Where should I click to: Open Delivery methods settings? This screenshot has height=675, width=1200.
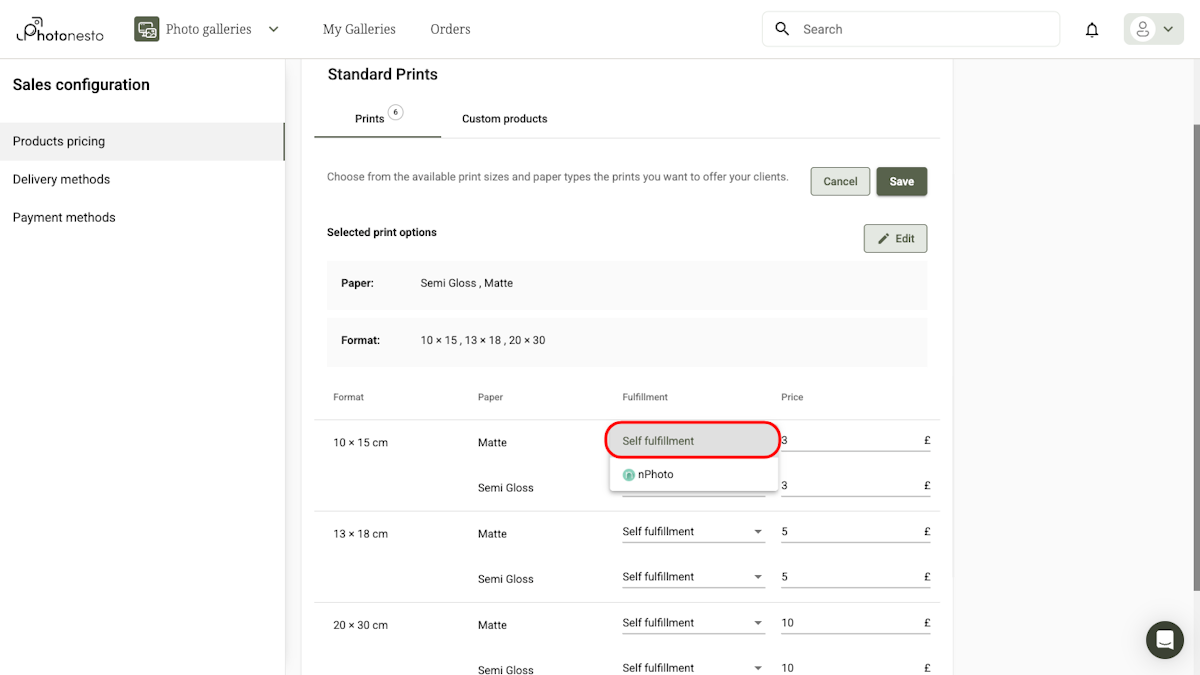[61, 179]
